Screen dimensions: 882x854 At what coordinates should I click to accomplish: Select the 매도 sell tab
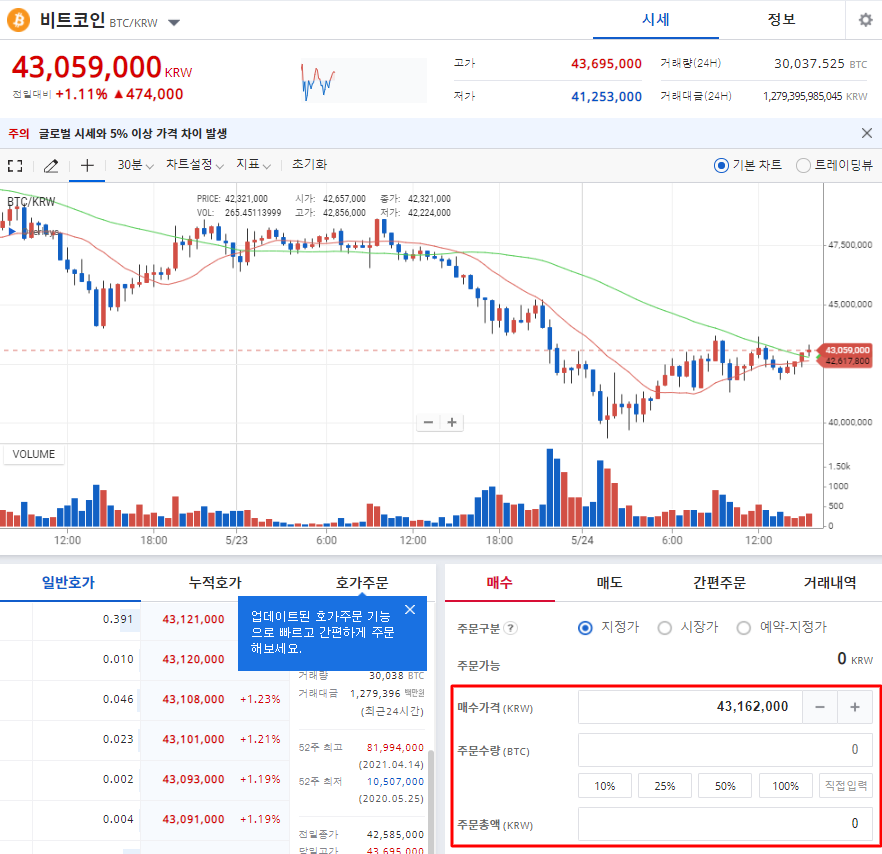(x=610, y=582)
